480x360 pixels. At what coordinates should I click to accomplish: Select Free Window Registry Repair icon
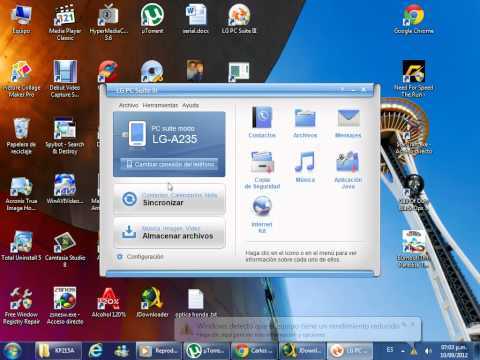coord(21,306)
